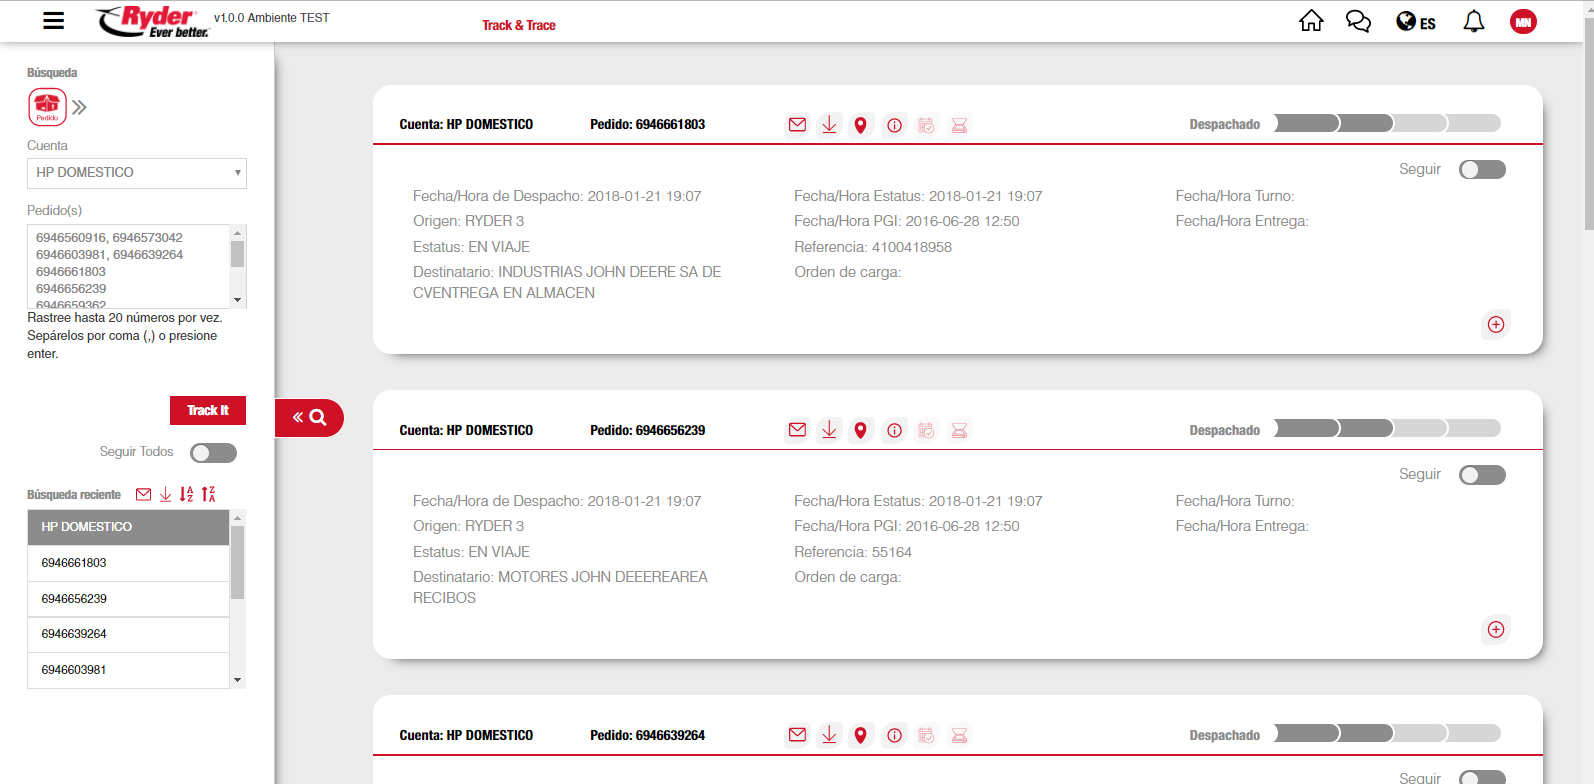Open info for order 6946656239
This screenshot has width=1594, height=784.
tap(894, 430)
